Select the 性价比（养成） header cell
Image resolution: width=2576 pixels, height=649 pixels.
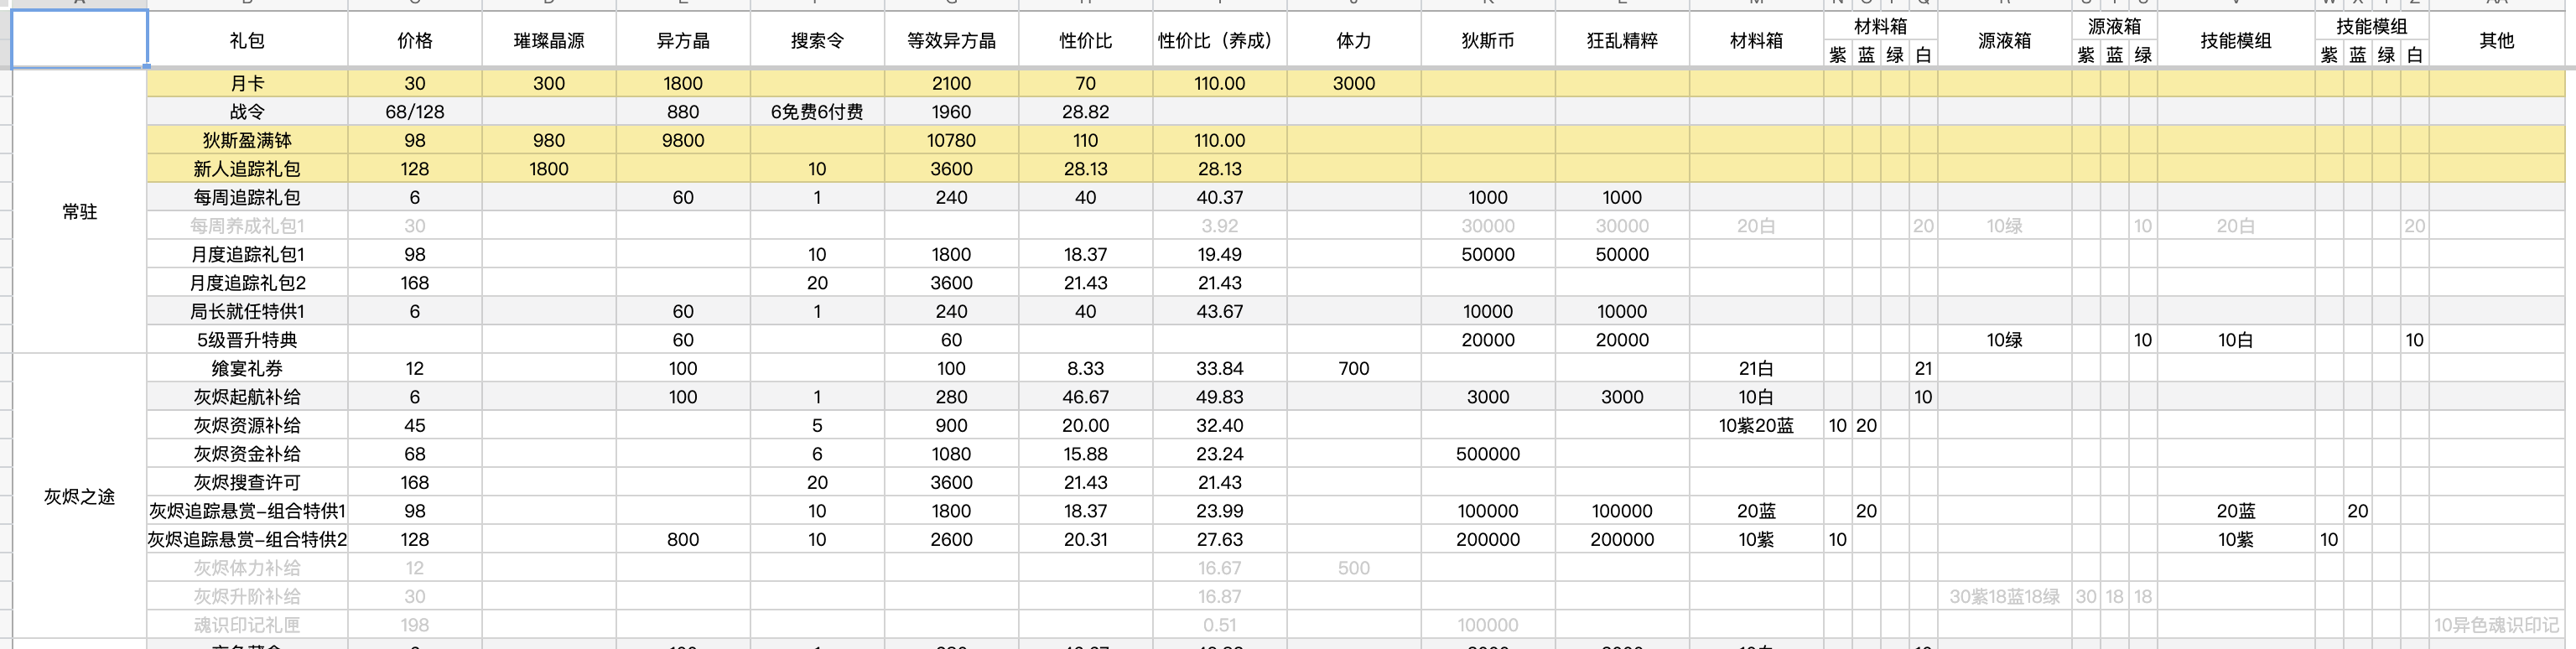[x=1220, y=40]
